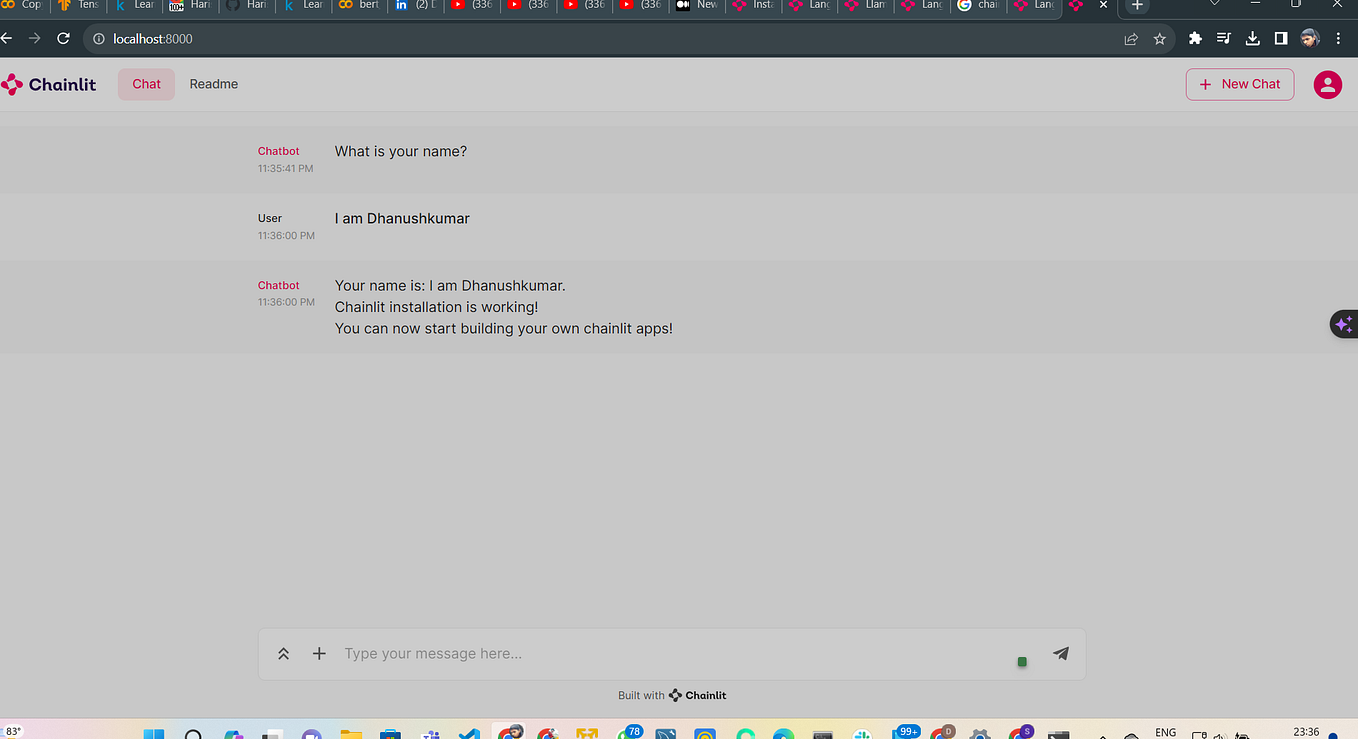The height and width of the screenshot is (739, 1358).
Task: Click the new tab plus button
Action: pyautogui.click(x=1136, y=6)
